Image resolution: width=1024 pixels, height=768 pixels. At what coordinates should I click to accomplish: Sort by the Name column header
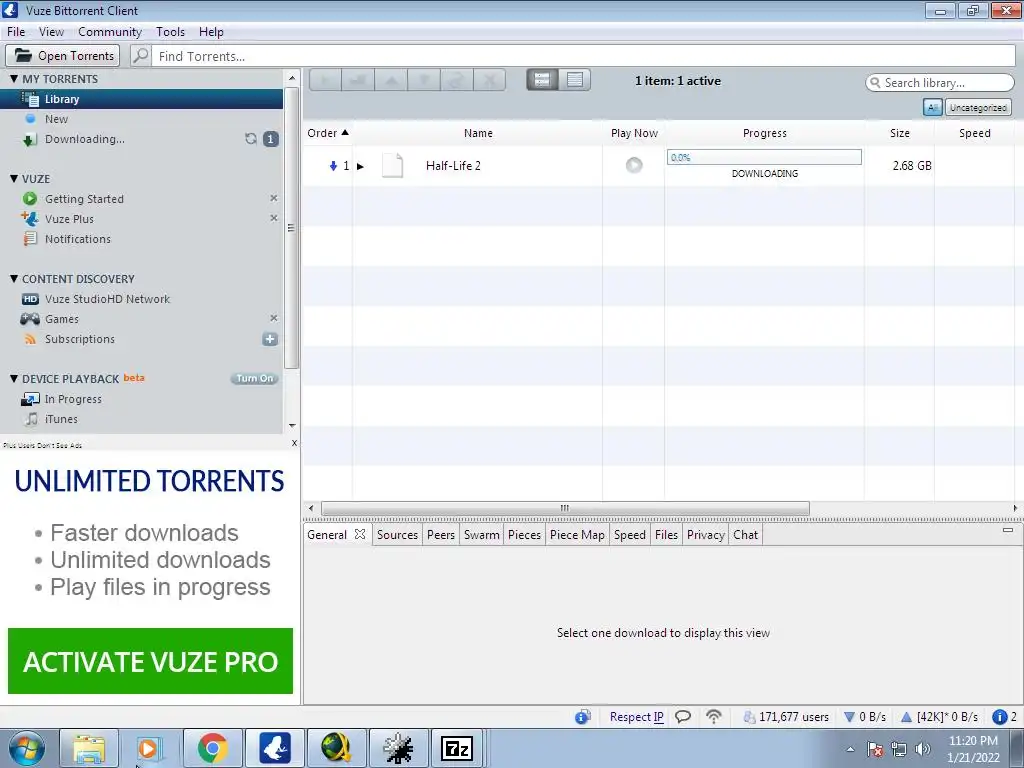(x=478, y=133)
